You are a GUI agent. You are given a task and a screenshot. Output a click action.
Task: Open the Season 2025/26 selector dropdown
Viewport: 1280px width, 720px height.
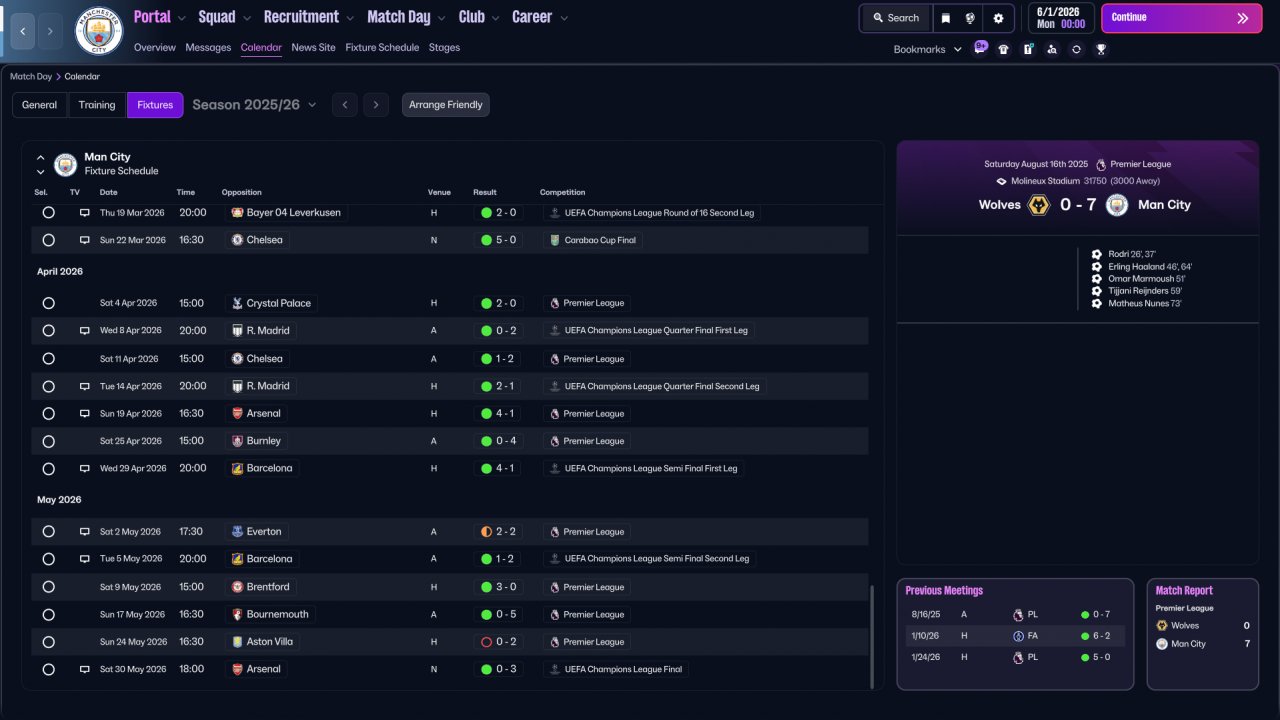click(x=254, y=105)
